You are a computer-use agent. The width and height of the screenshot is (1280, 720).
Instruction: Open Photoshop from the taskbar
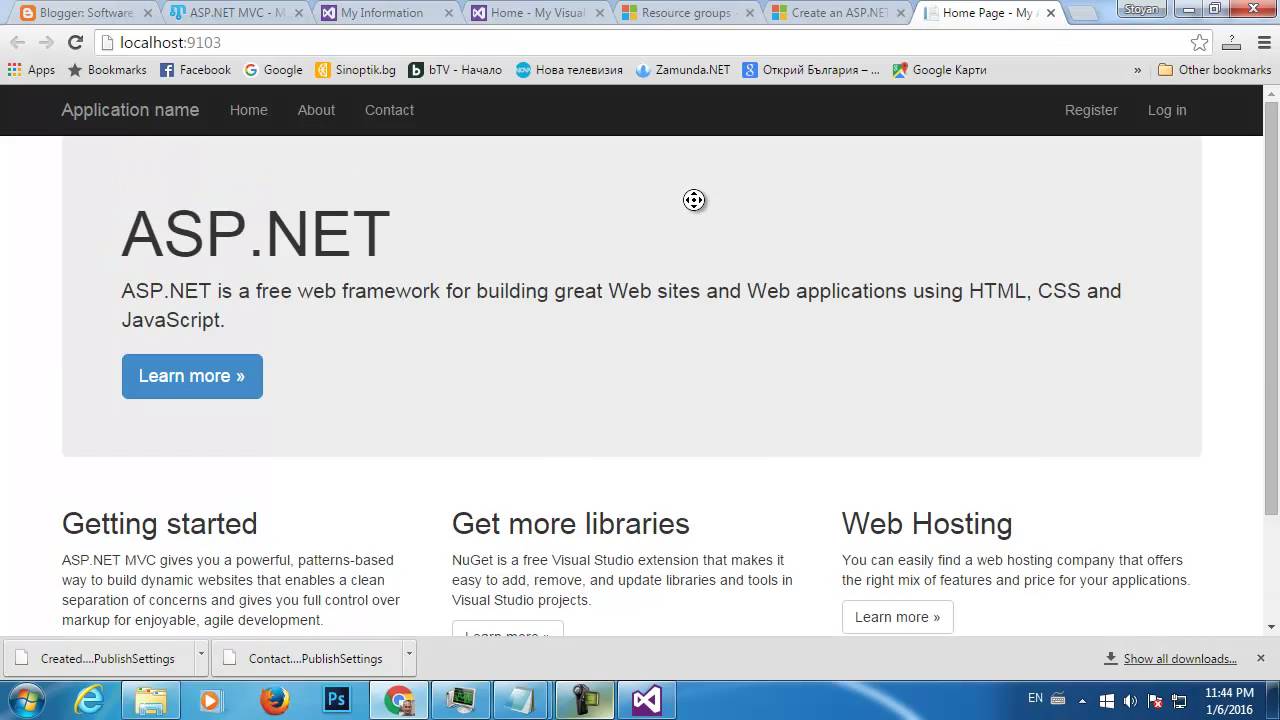pyautogui.click(x=337, y=700)
